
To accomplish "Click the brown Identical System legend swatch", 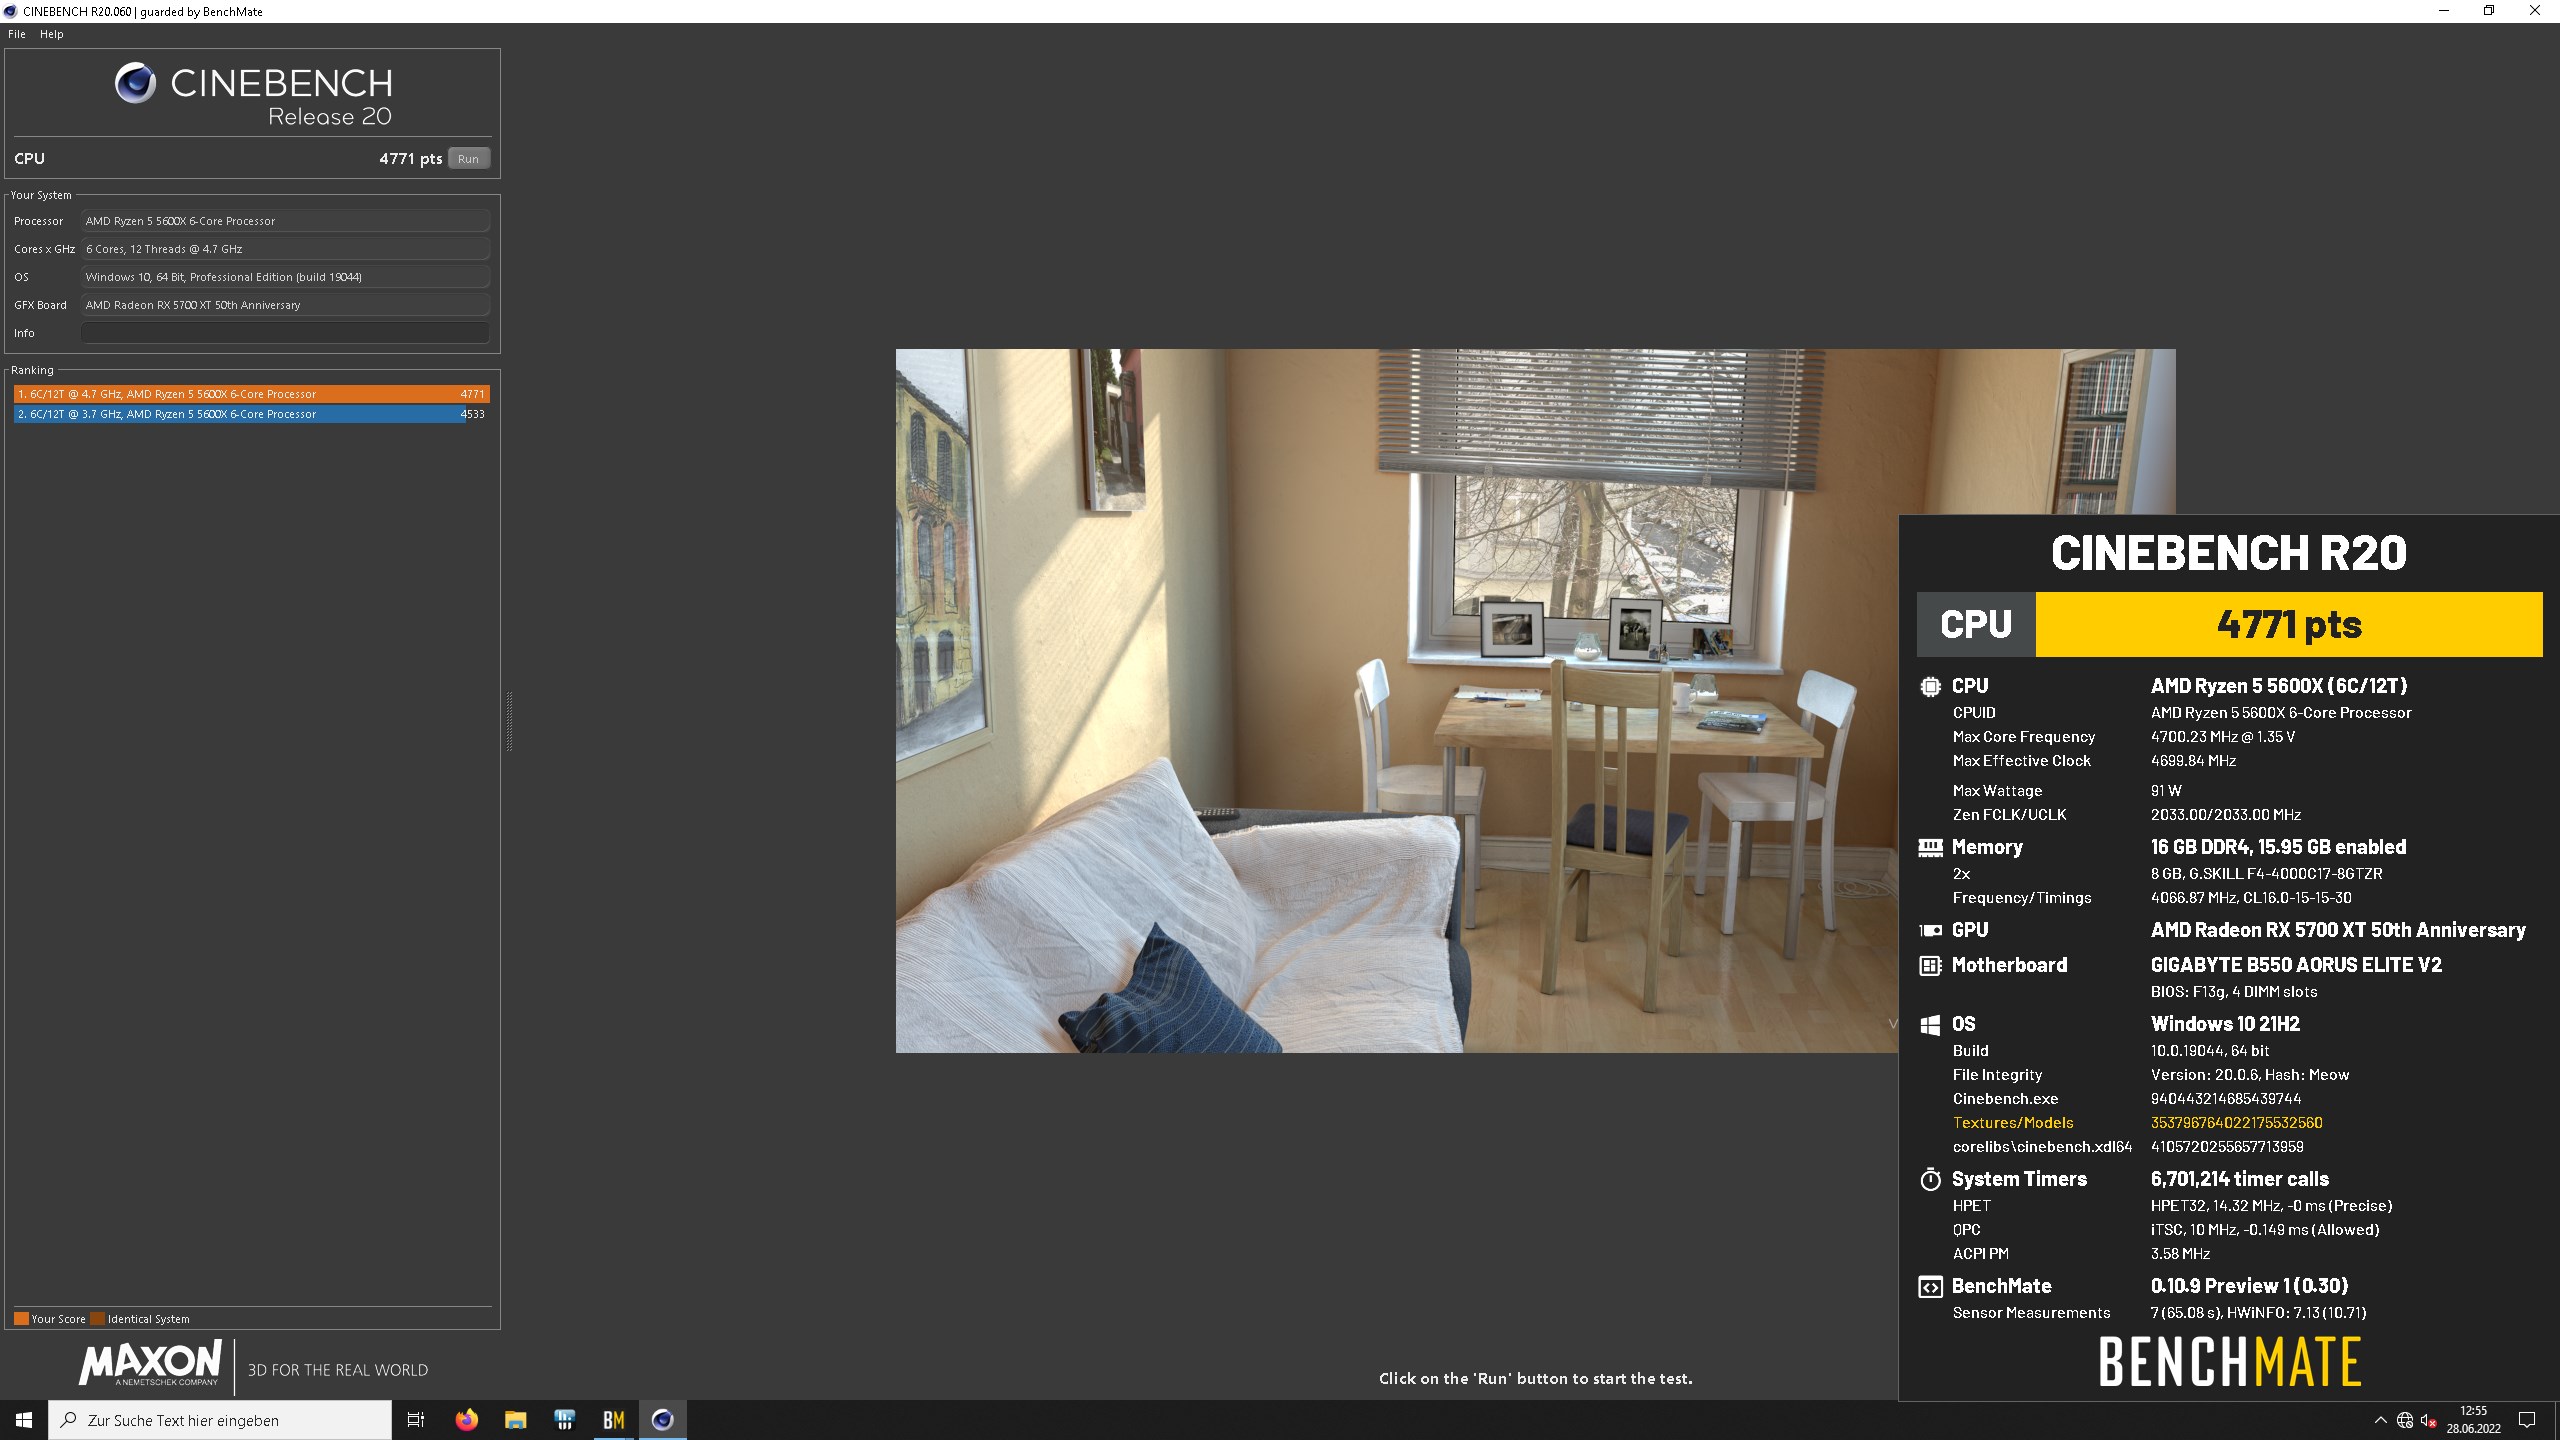I will [x=97, y=1318].
